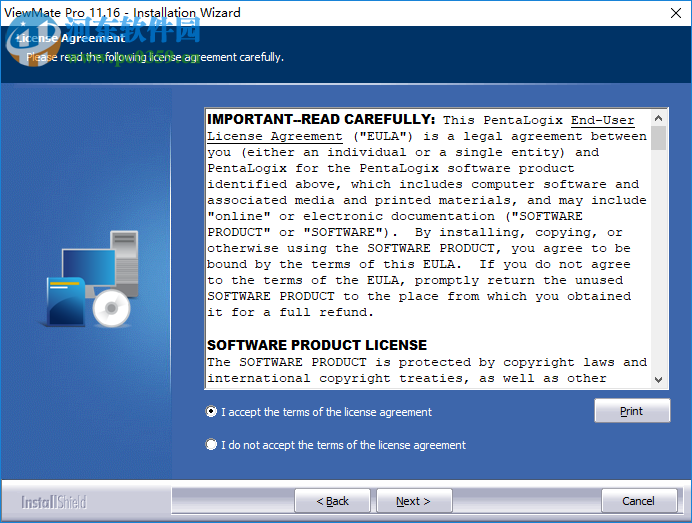The height and width of the screenshot is (523, 692).
Task: Click the license scrollbar down arrow
Action: [x=658, y=380]
